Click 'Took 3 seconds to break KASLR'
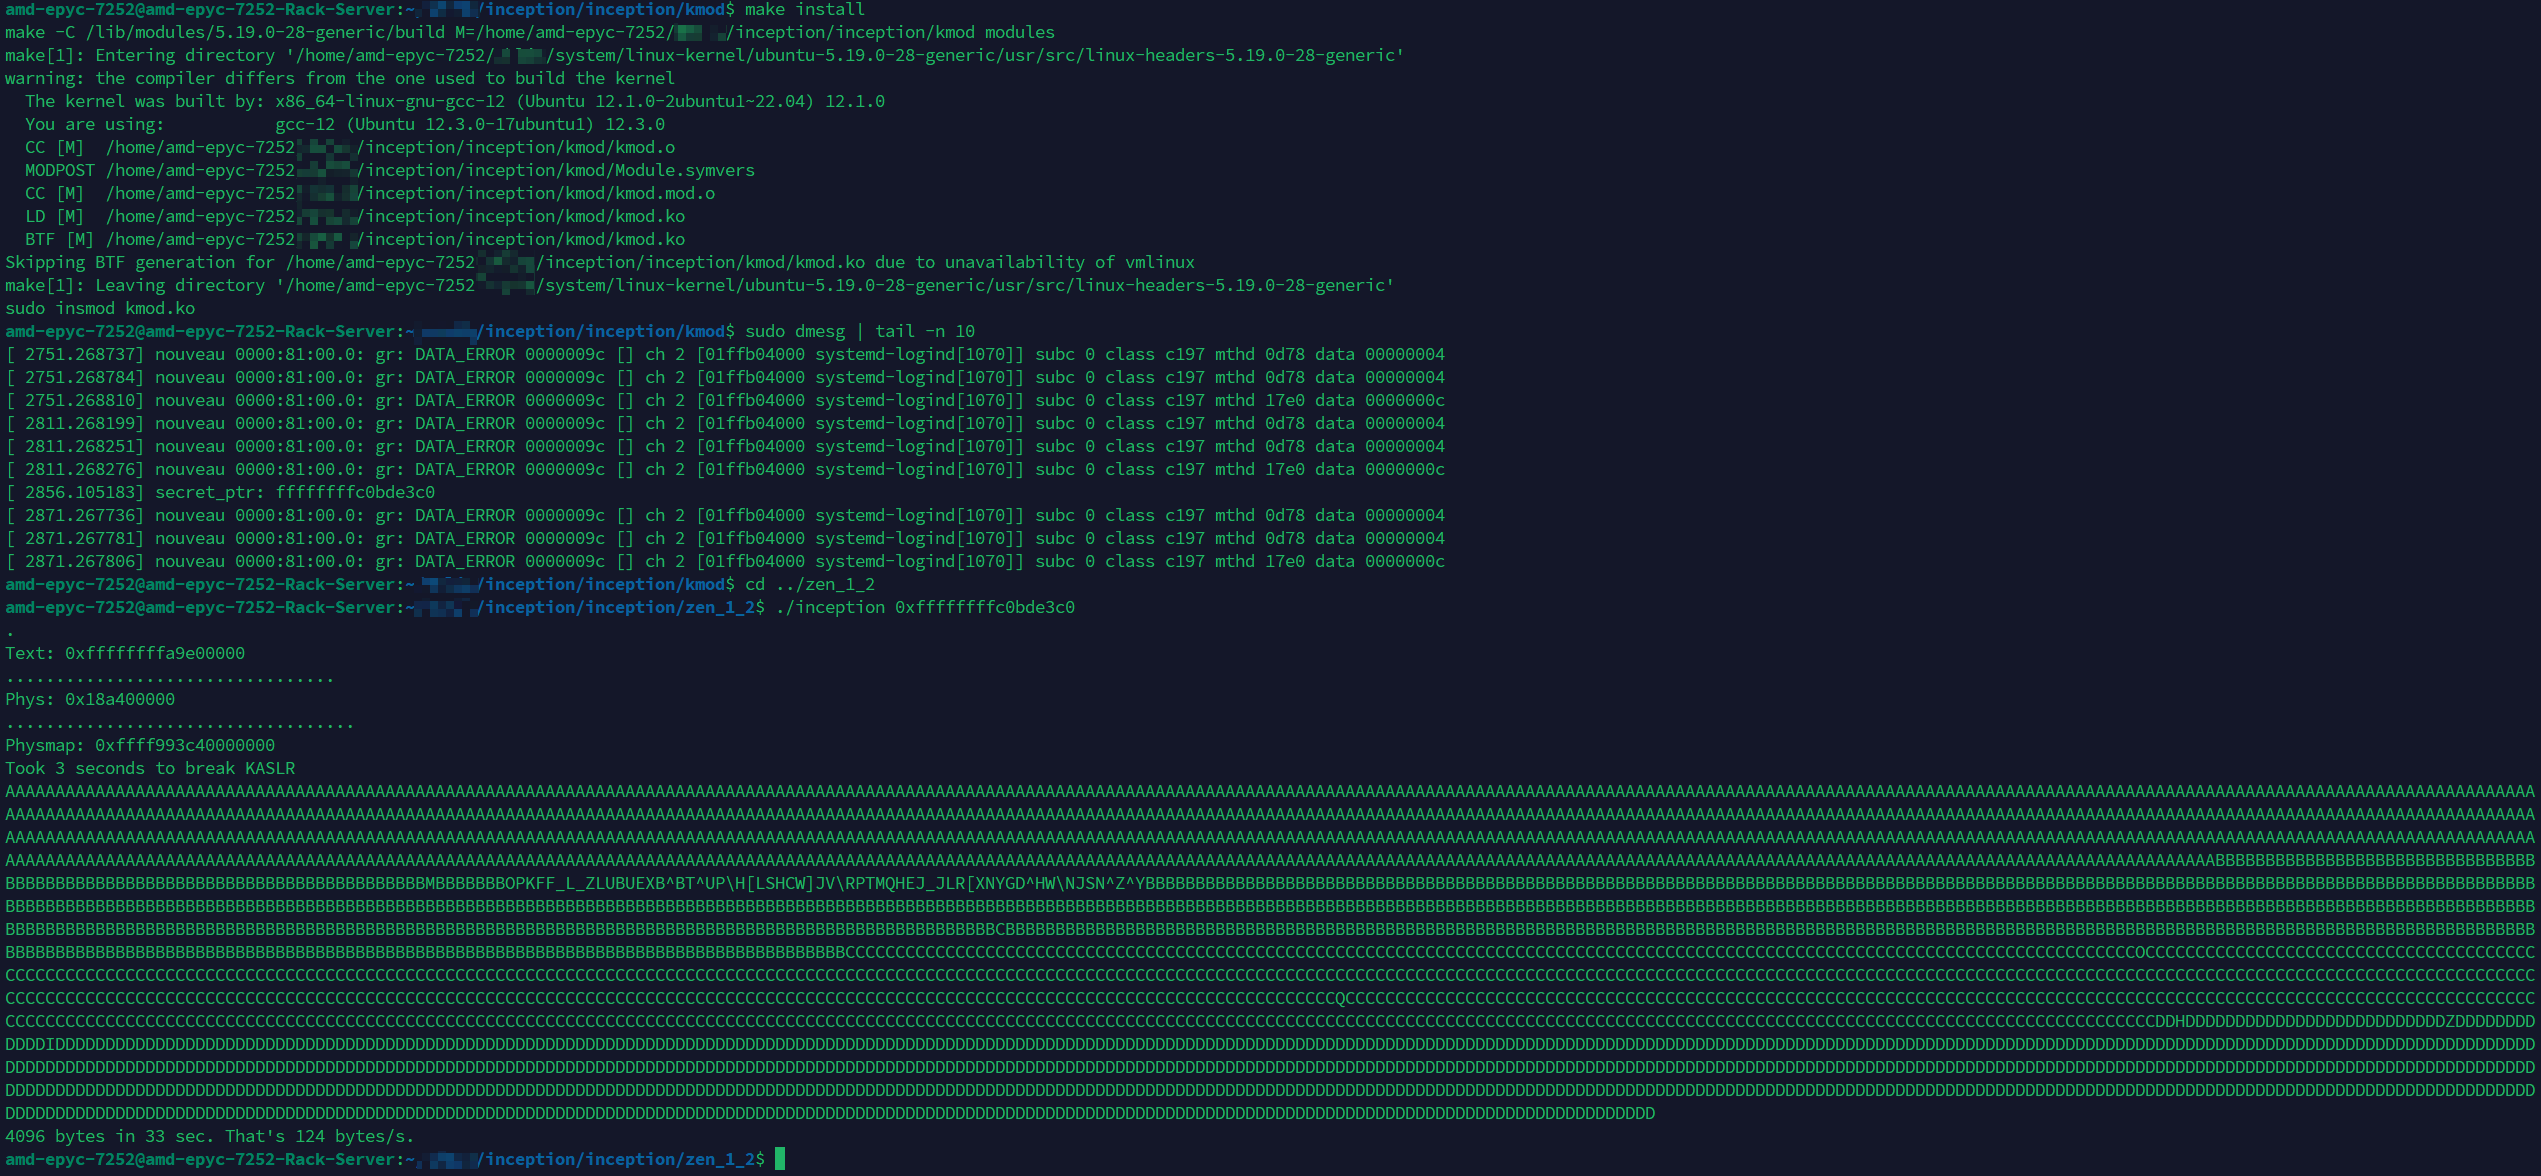This screenshot has width=2541, height=1176. coord(150,768)
